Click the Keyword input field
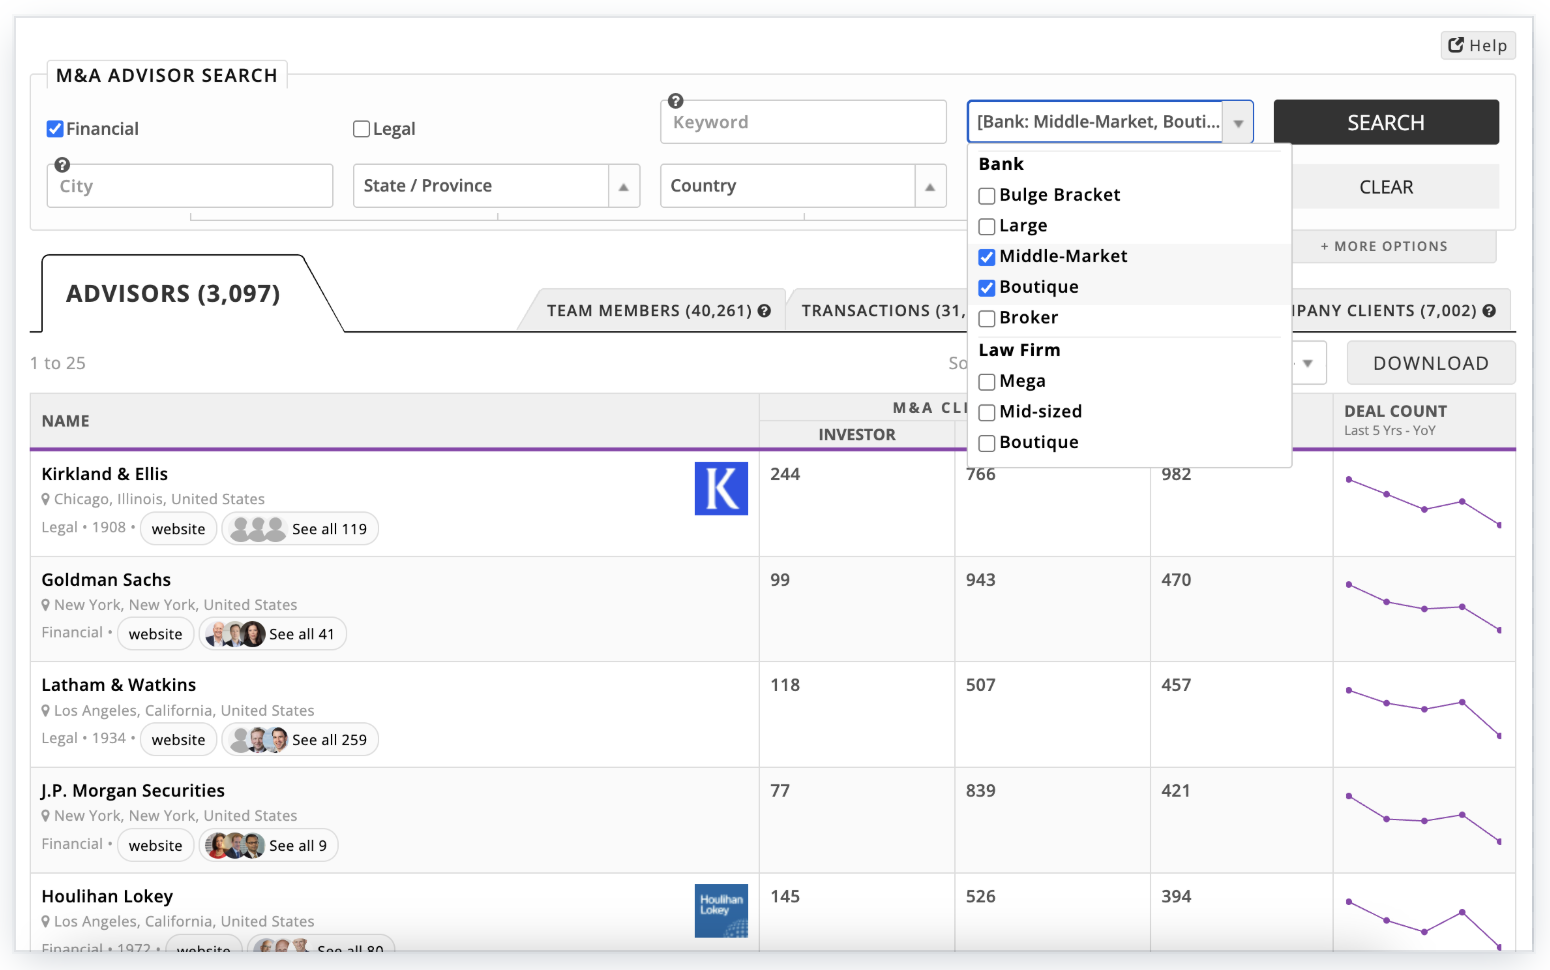Image resolution: width=1550 pixels, height=970 pixels. 803,122
